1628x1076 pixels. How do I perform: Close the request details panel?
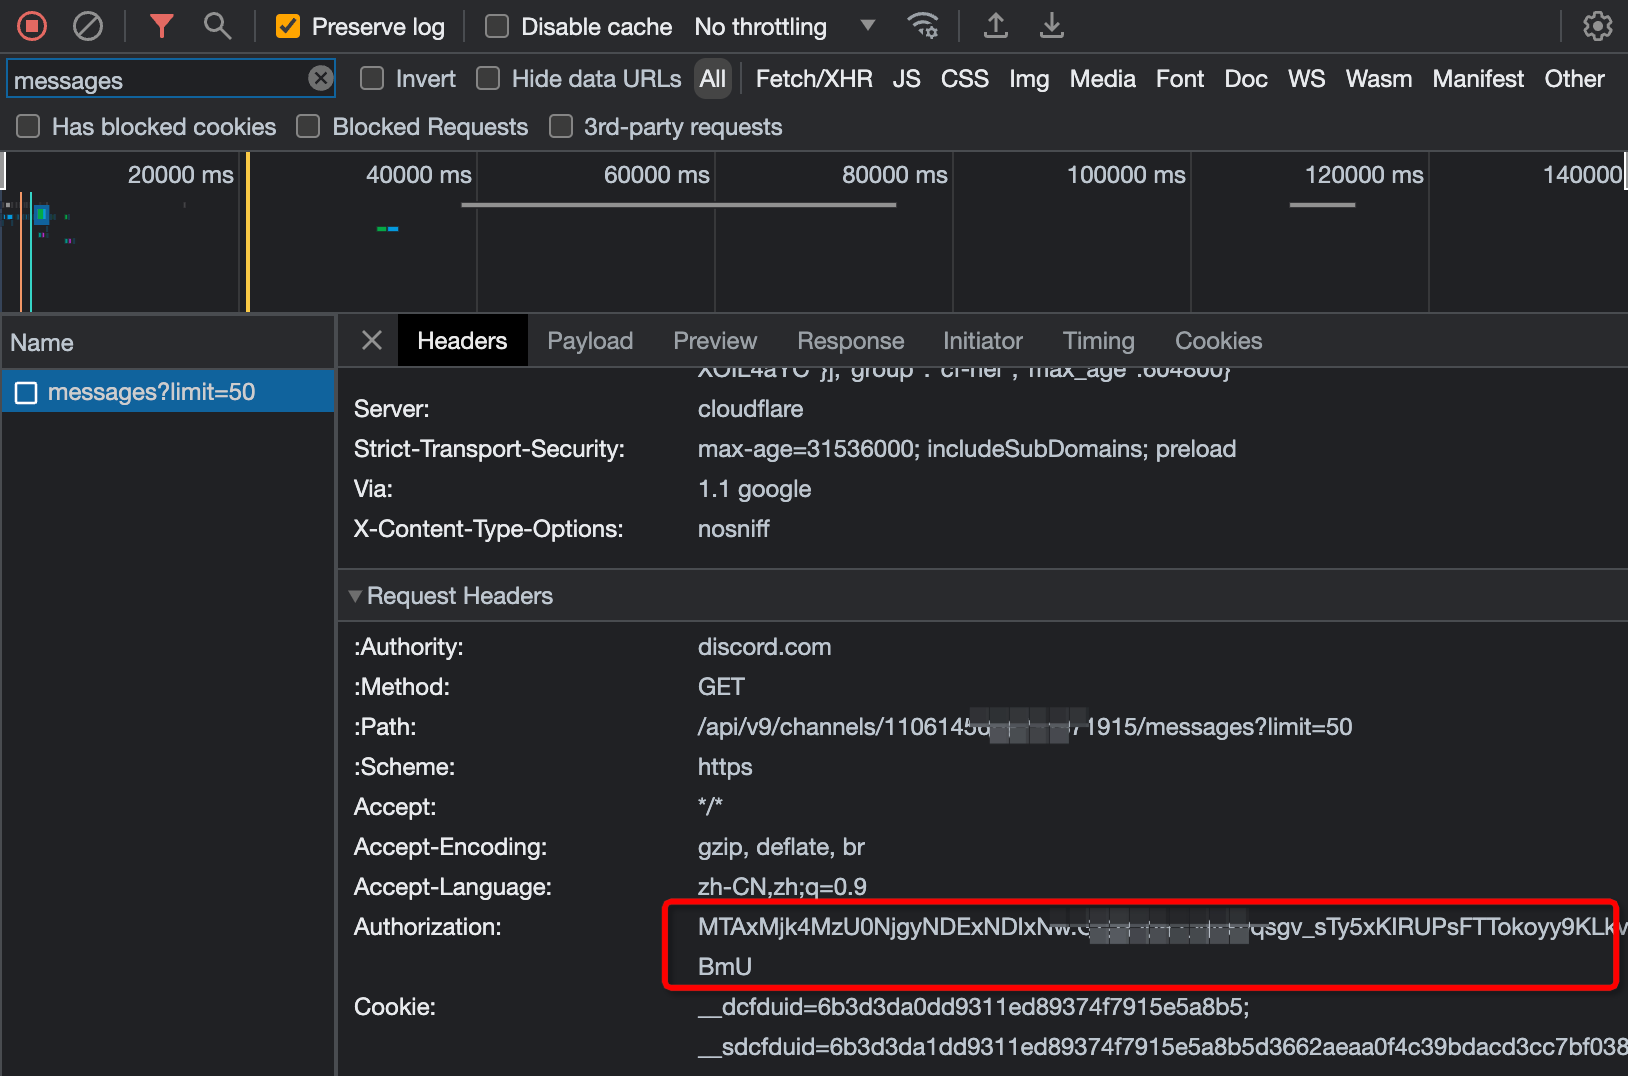point(372,340)
